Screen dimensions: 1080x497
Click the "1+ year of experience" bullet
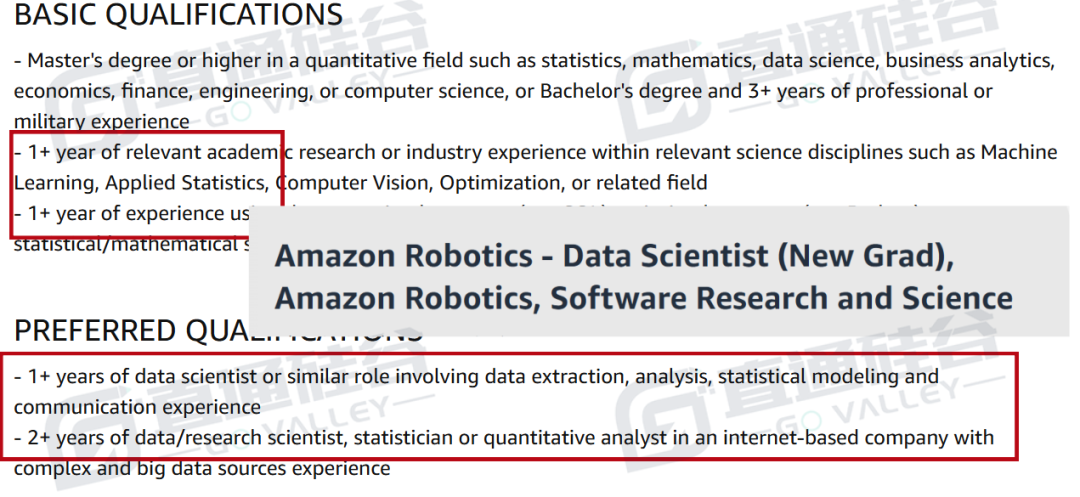pos(131,213)
